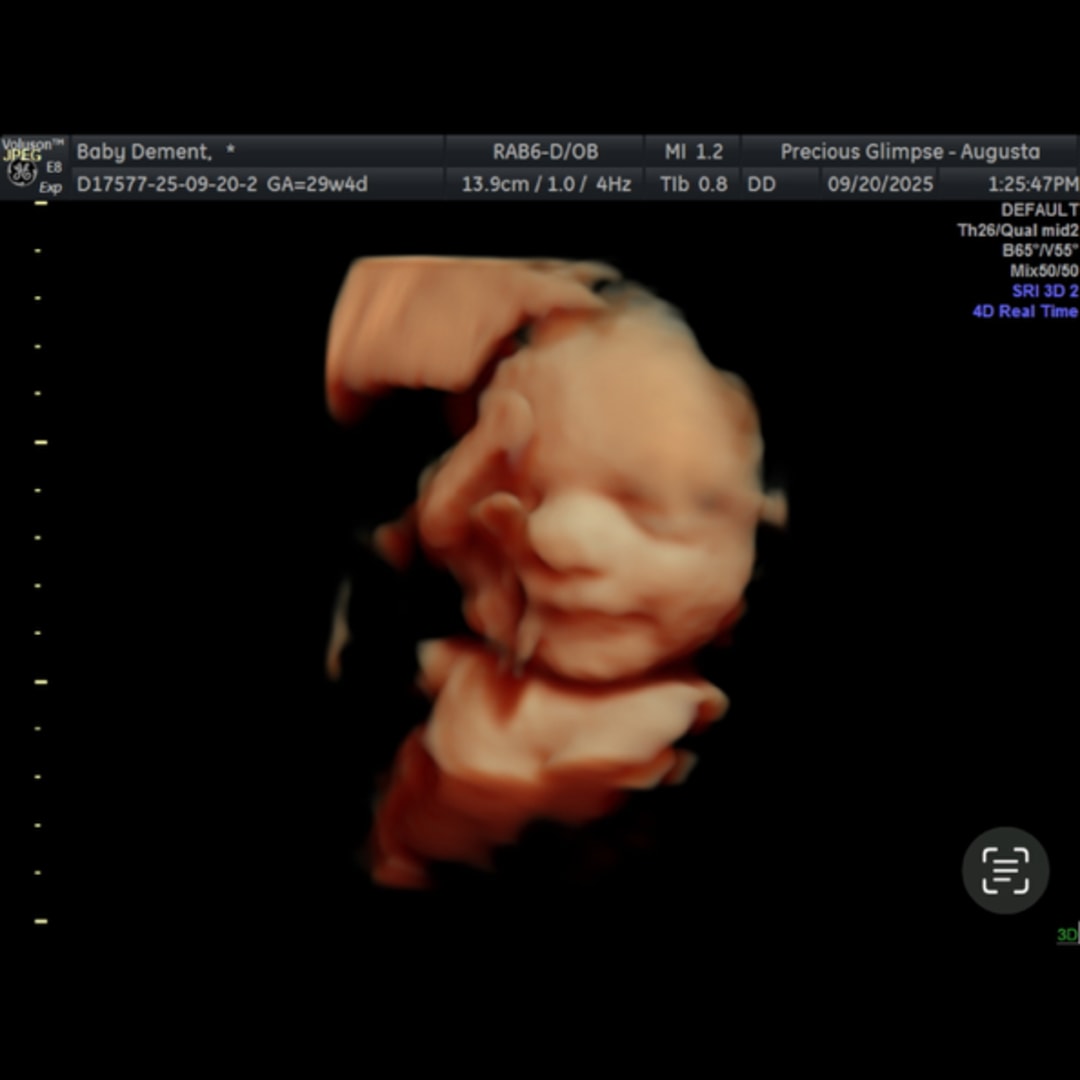Click the MI 1.2 indicator
Screen dimensions: 1080x1080
pos(693,152)
